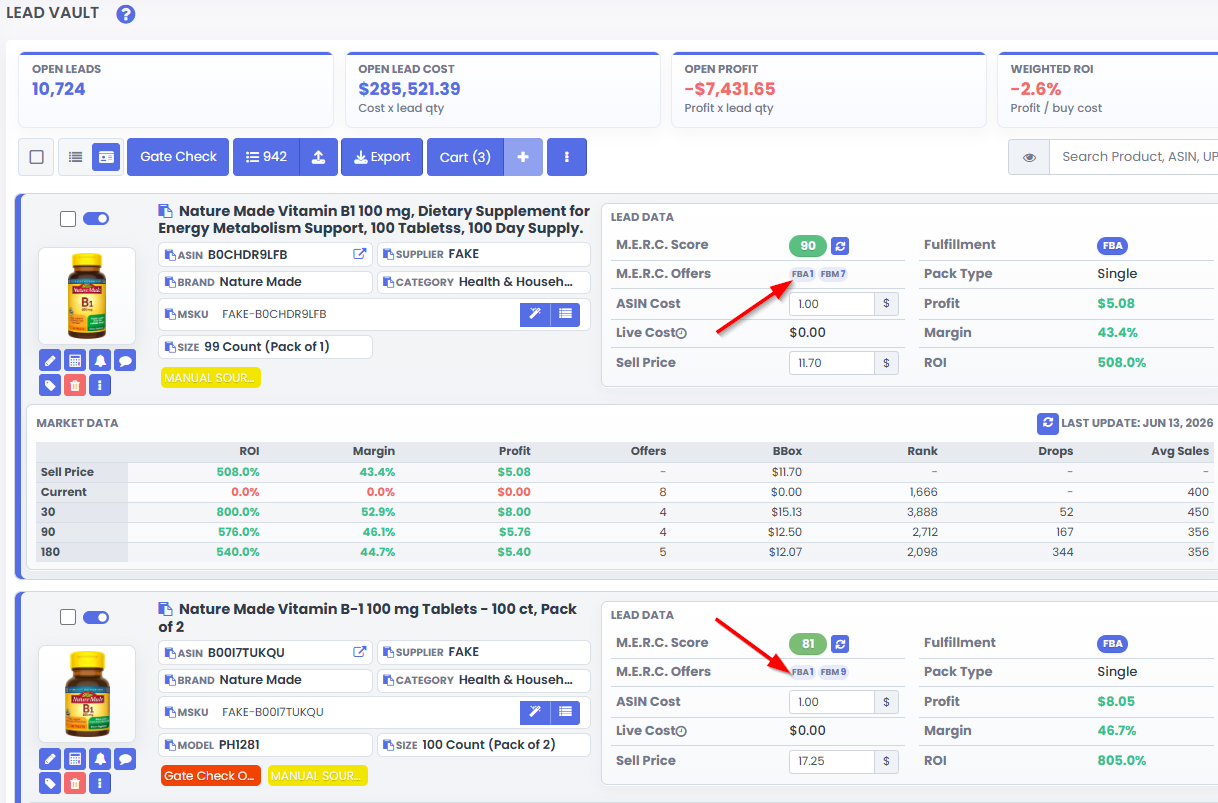
Task: Open calculator for the B00I7TUKQU lead
Action: [x=75, y=758]
